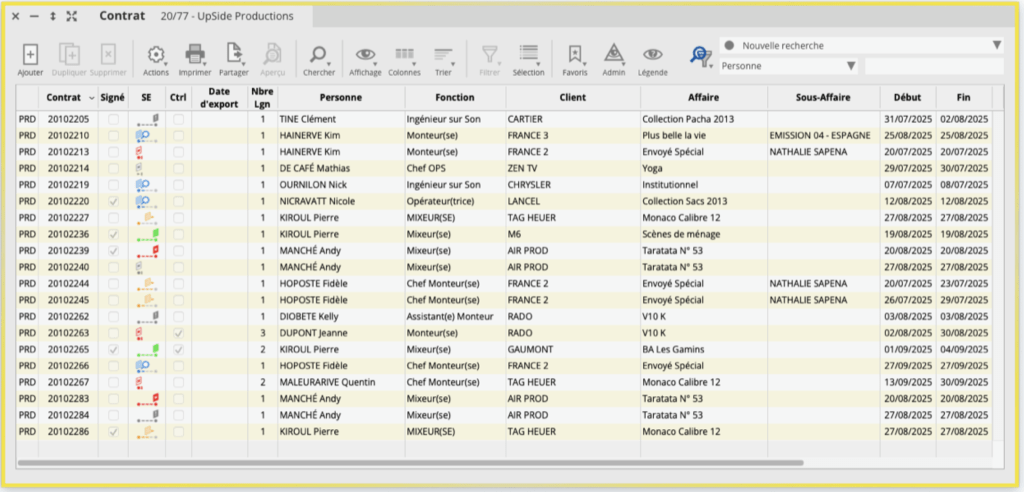
Task: Click the Contrat column sort arrow
Action: pyautogui.click(x=92, y=98)
